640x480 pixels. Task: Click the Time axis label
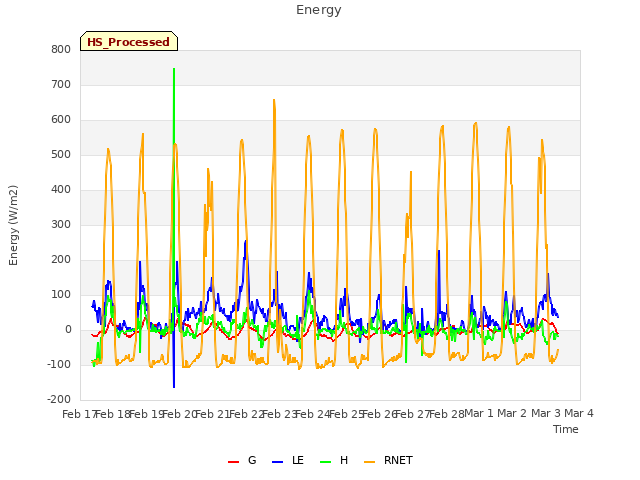[566, 429]
